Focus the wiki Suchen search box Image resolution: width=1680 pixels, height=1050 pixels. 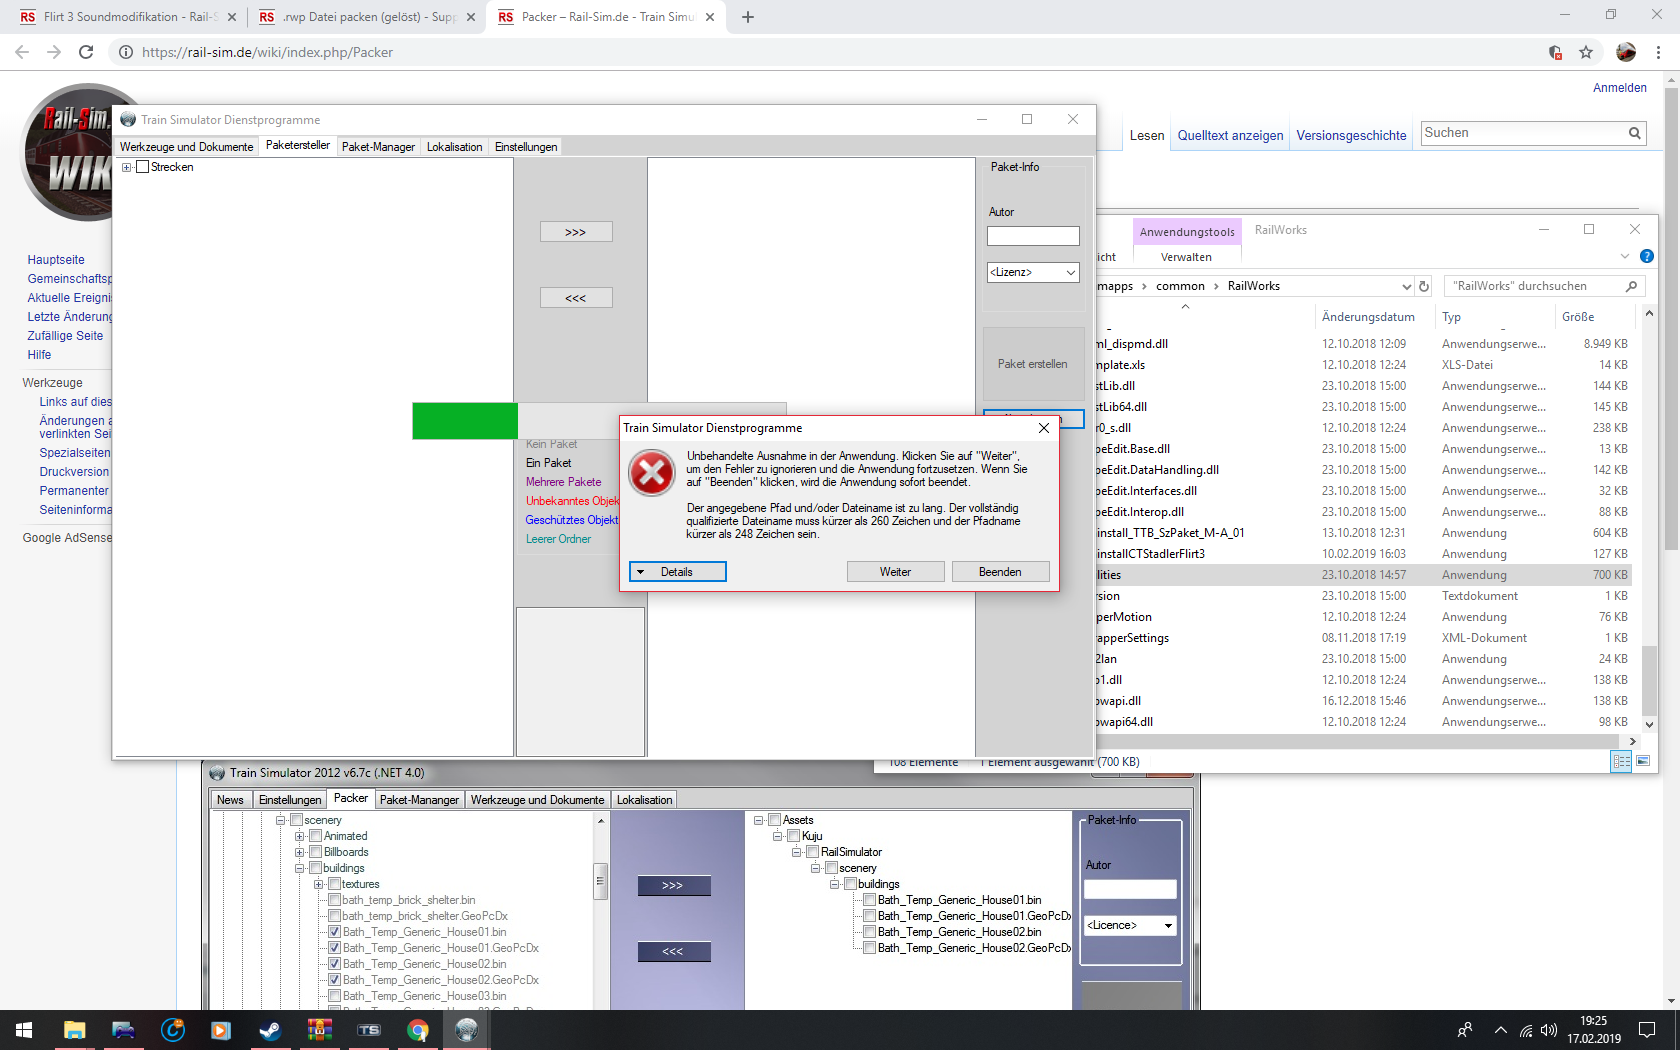[x=1524, y=133]
